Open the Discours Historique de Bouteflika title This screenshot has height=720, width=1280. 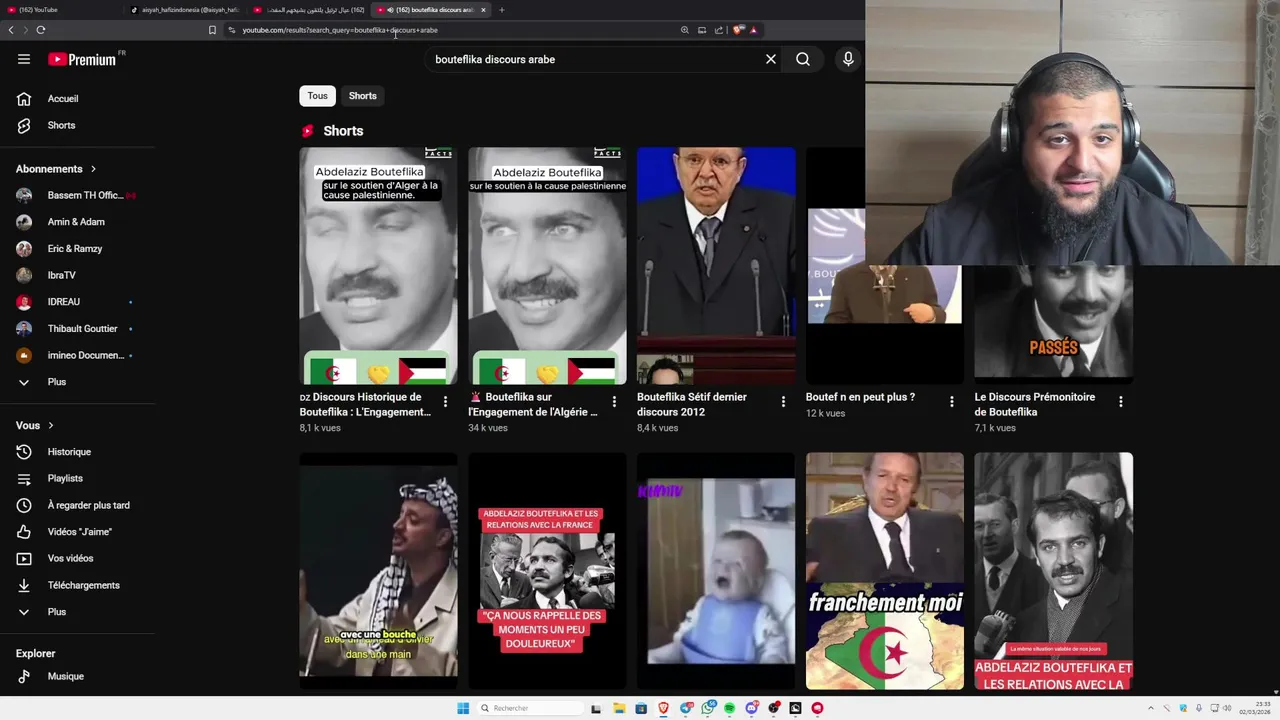pos(367,404)
